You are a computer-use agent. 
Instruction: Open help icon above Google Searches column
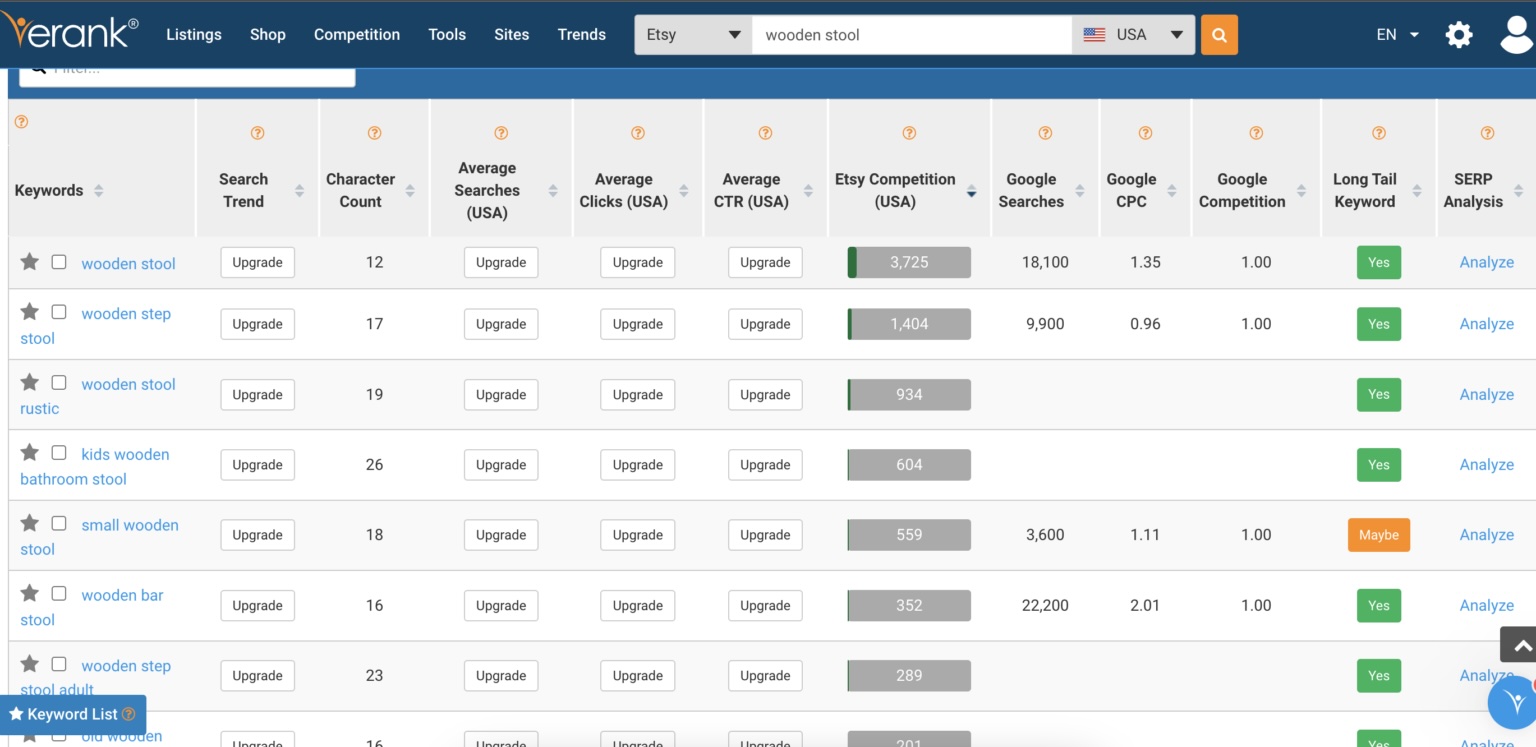click(1045, 133)
